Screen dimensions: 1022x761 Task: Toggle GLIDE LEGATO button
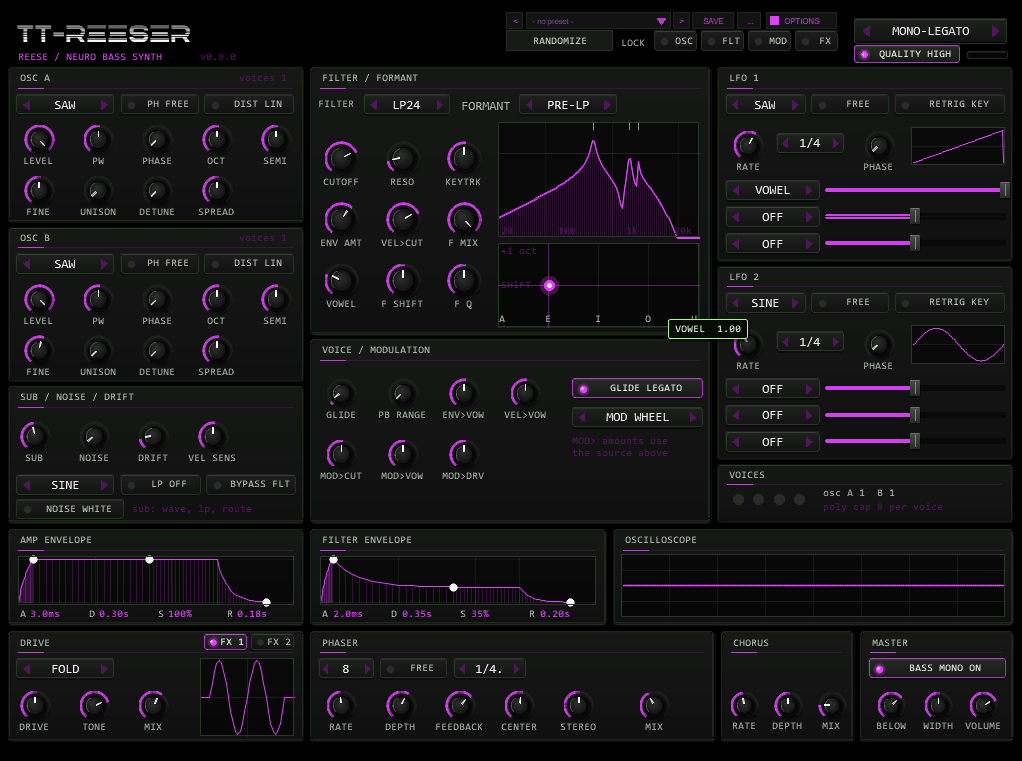637,388
